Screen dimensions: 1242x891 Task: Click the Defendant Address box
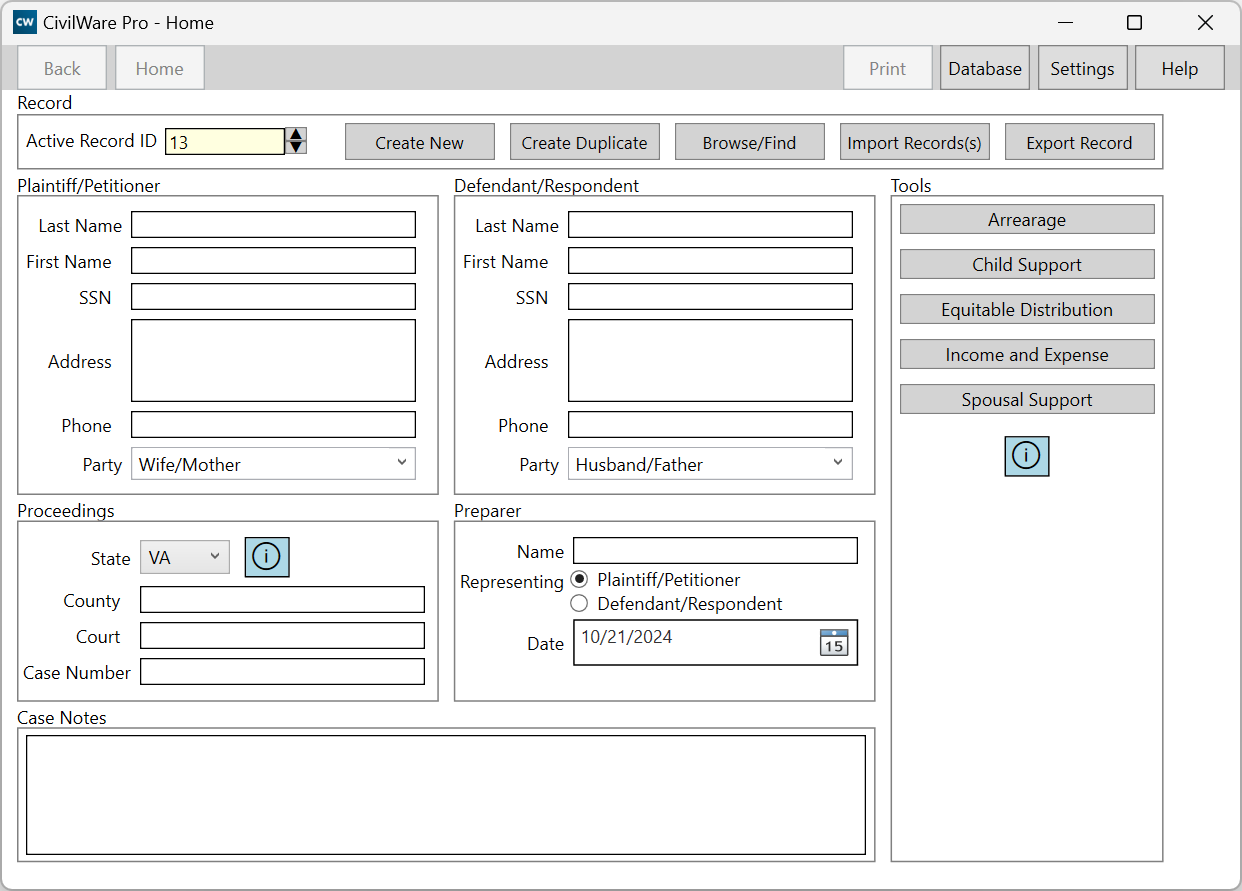click(x=710, y=361)
